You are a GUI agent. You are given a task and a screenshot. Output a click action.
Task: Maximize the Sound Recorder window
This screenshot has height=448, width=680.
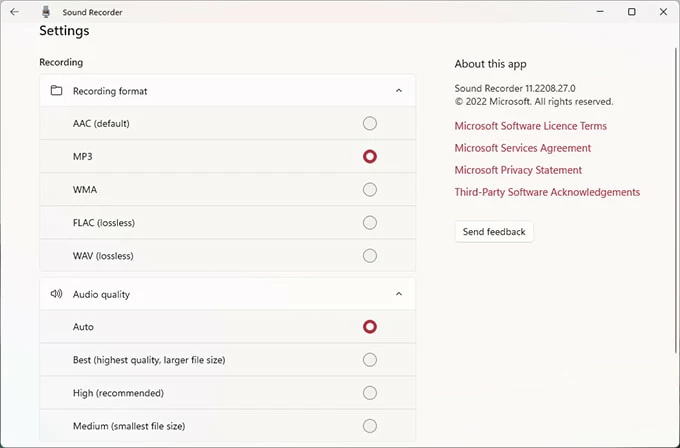631,12
